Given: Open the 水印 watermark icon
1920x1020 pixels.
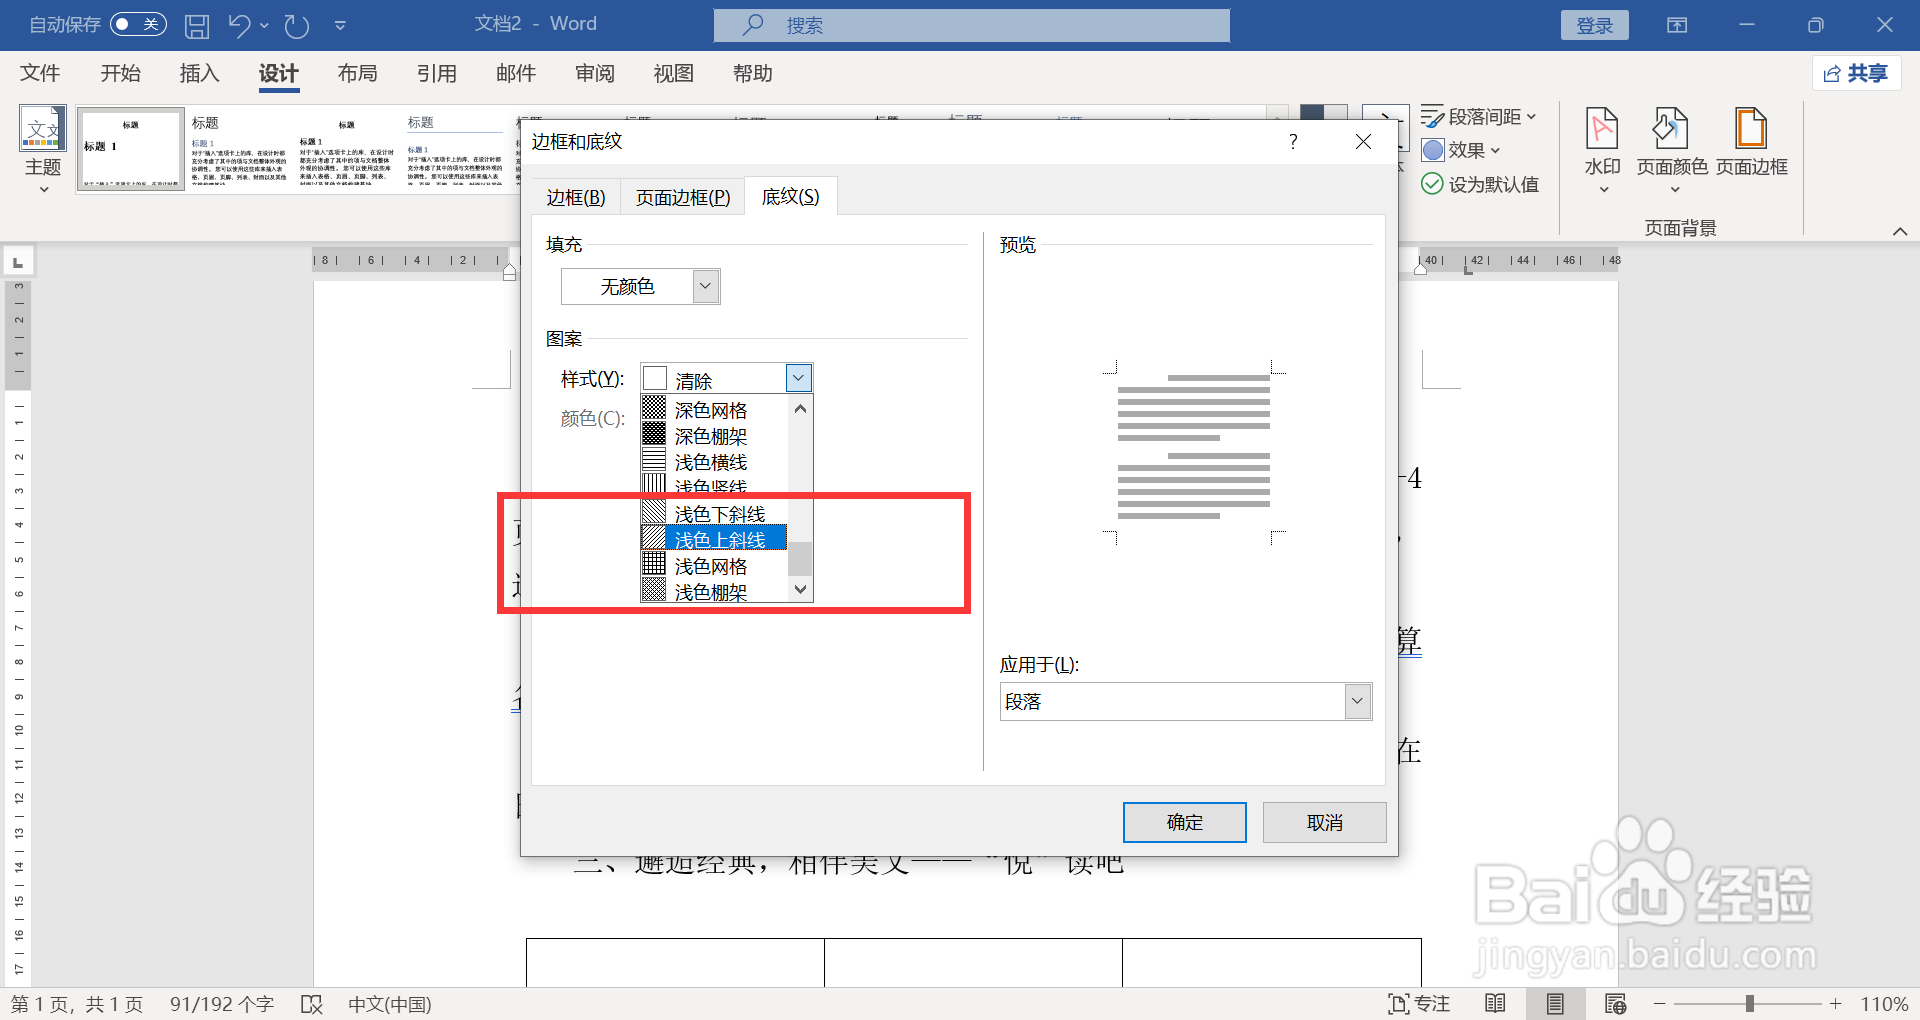Looking at the screenshot, I should click(1602, 148).
